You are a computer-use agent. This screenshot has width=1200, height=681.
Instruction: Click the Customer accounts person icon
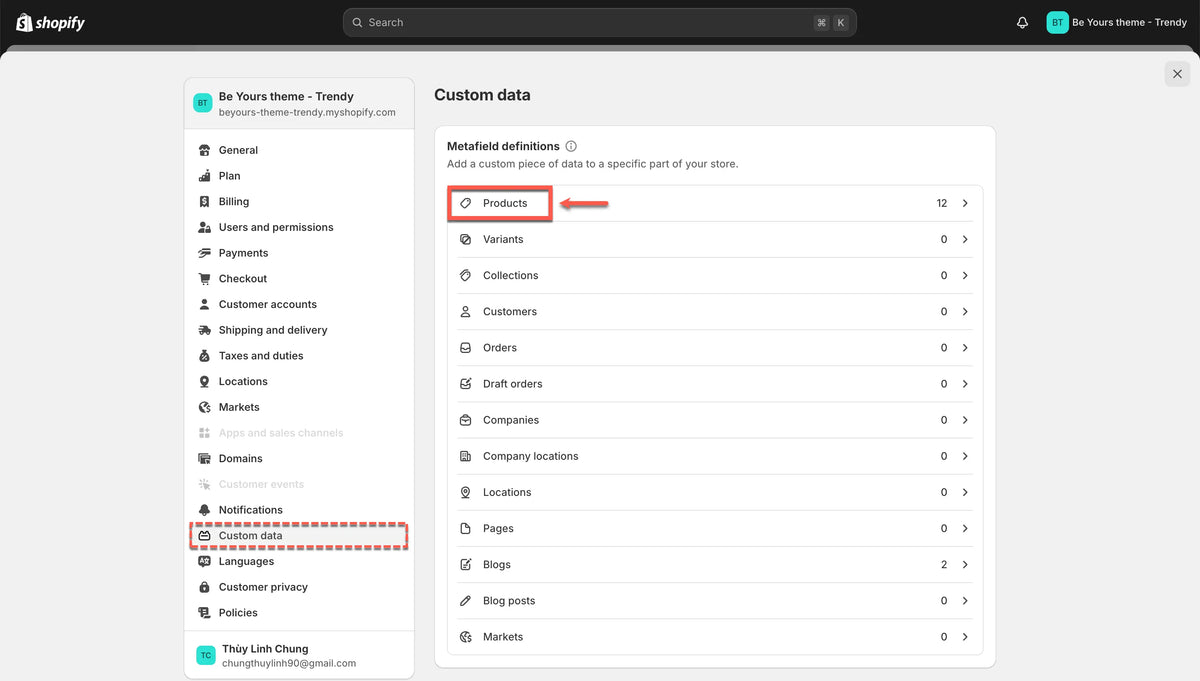click(204, 304)
